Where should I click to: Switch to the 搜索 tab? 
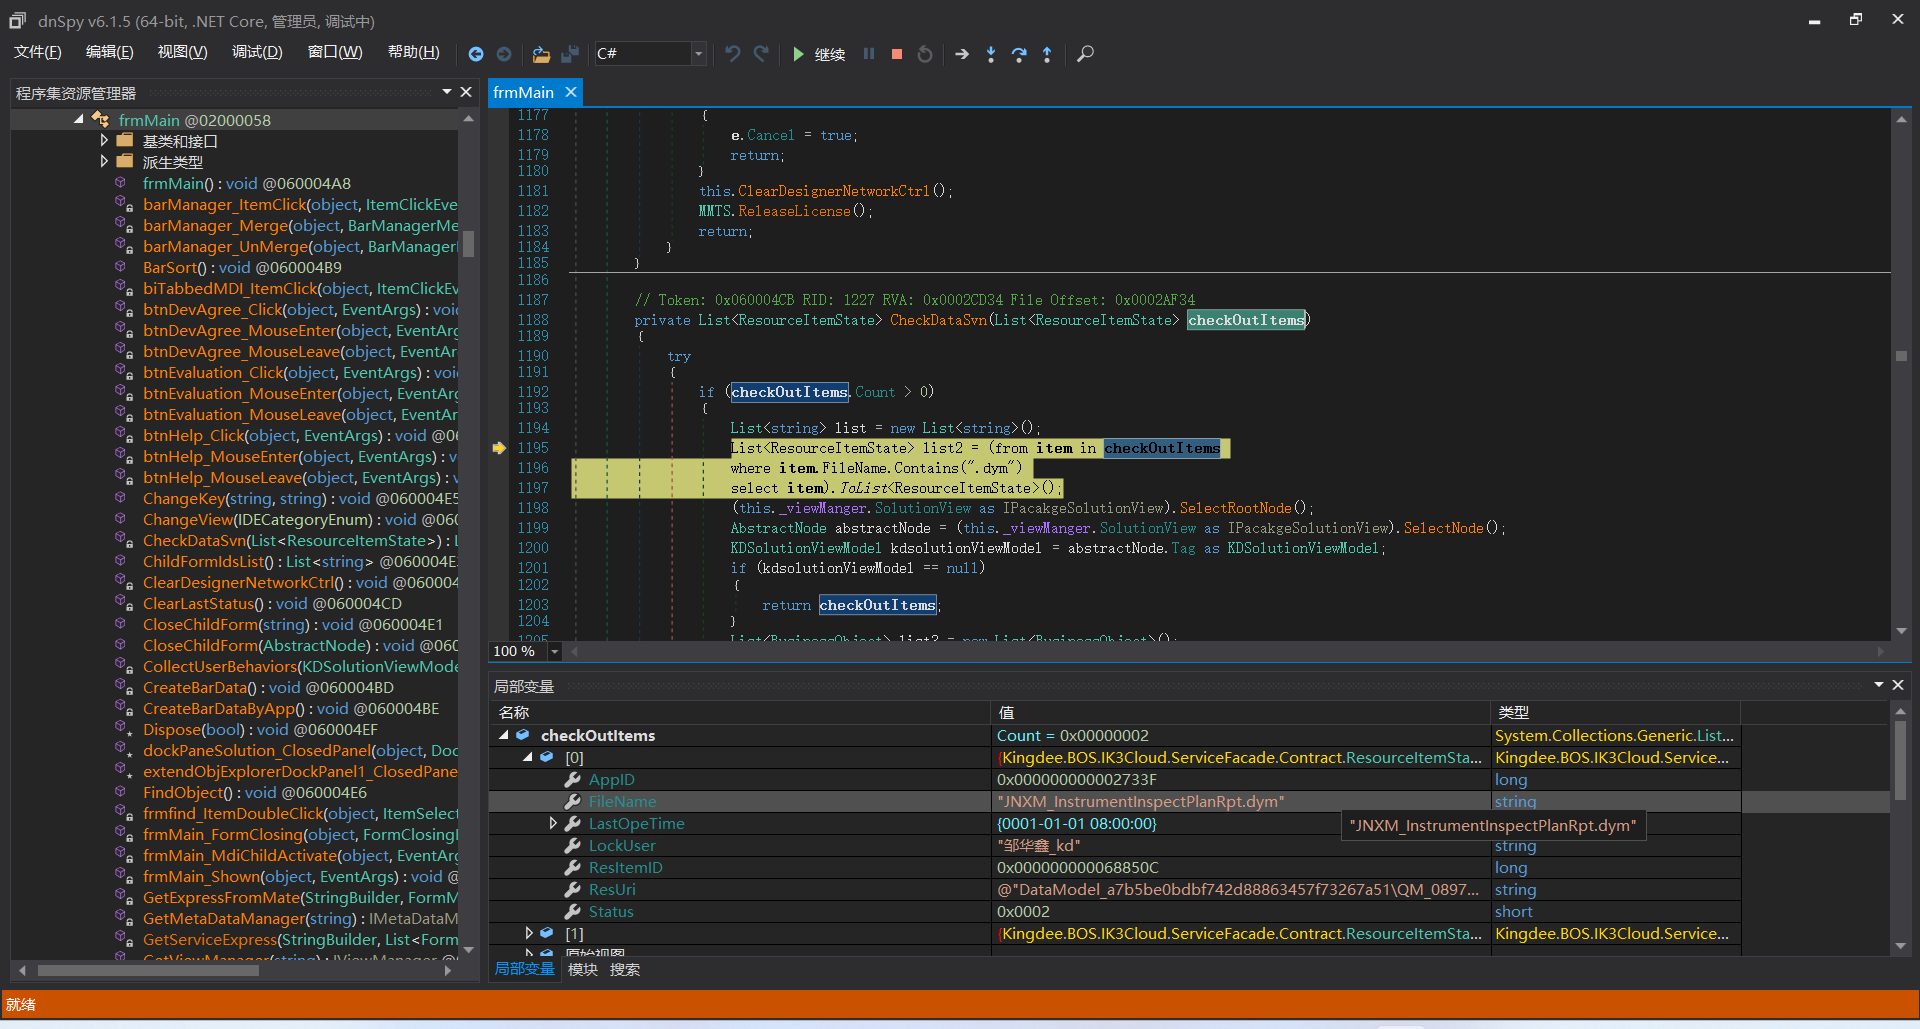tap(625, 969)
